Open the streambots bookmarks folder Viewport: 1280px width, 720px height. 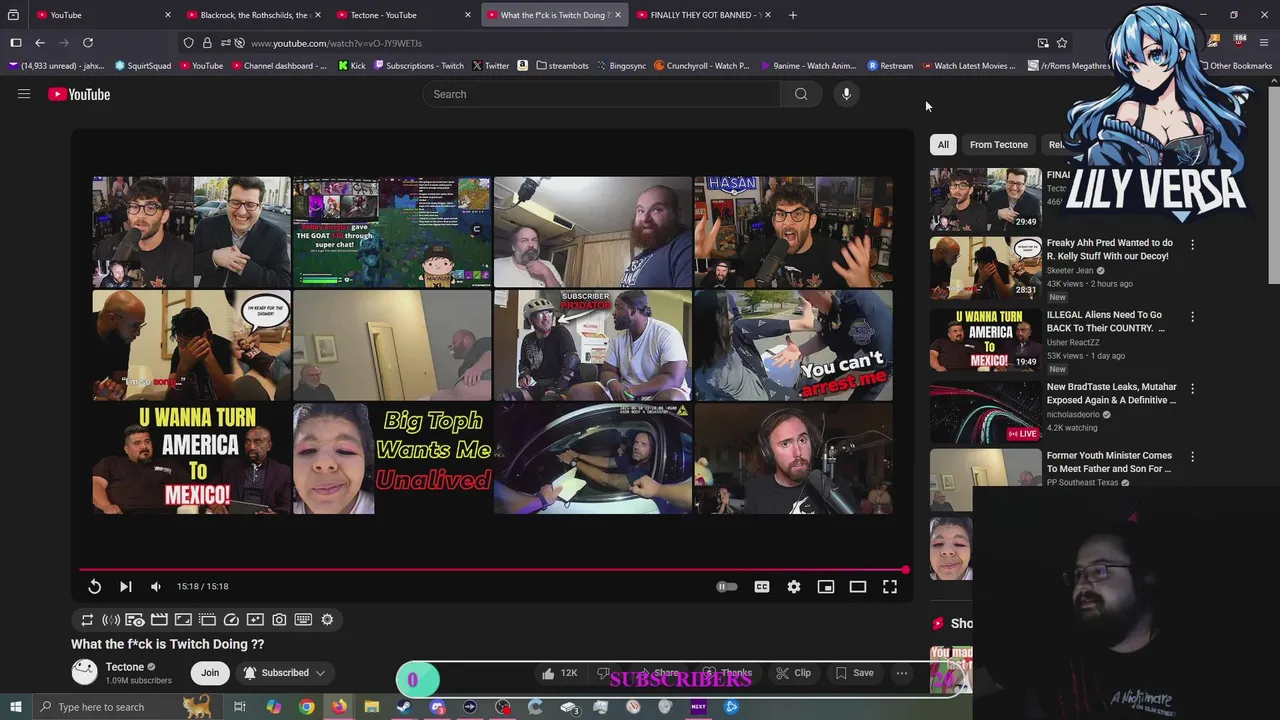563,66
